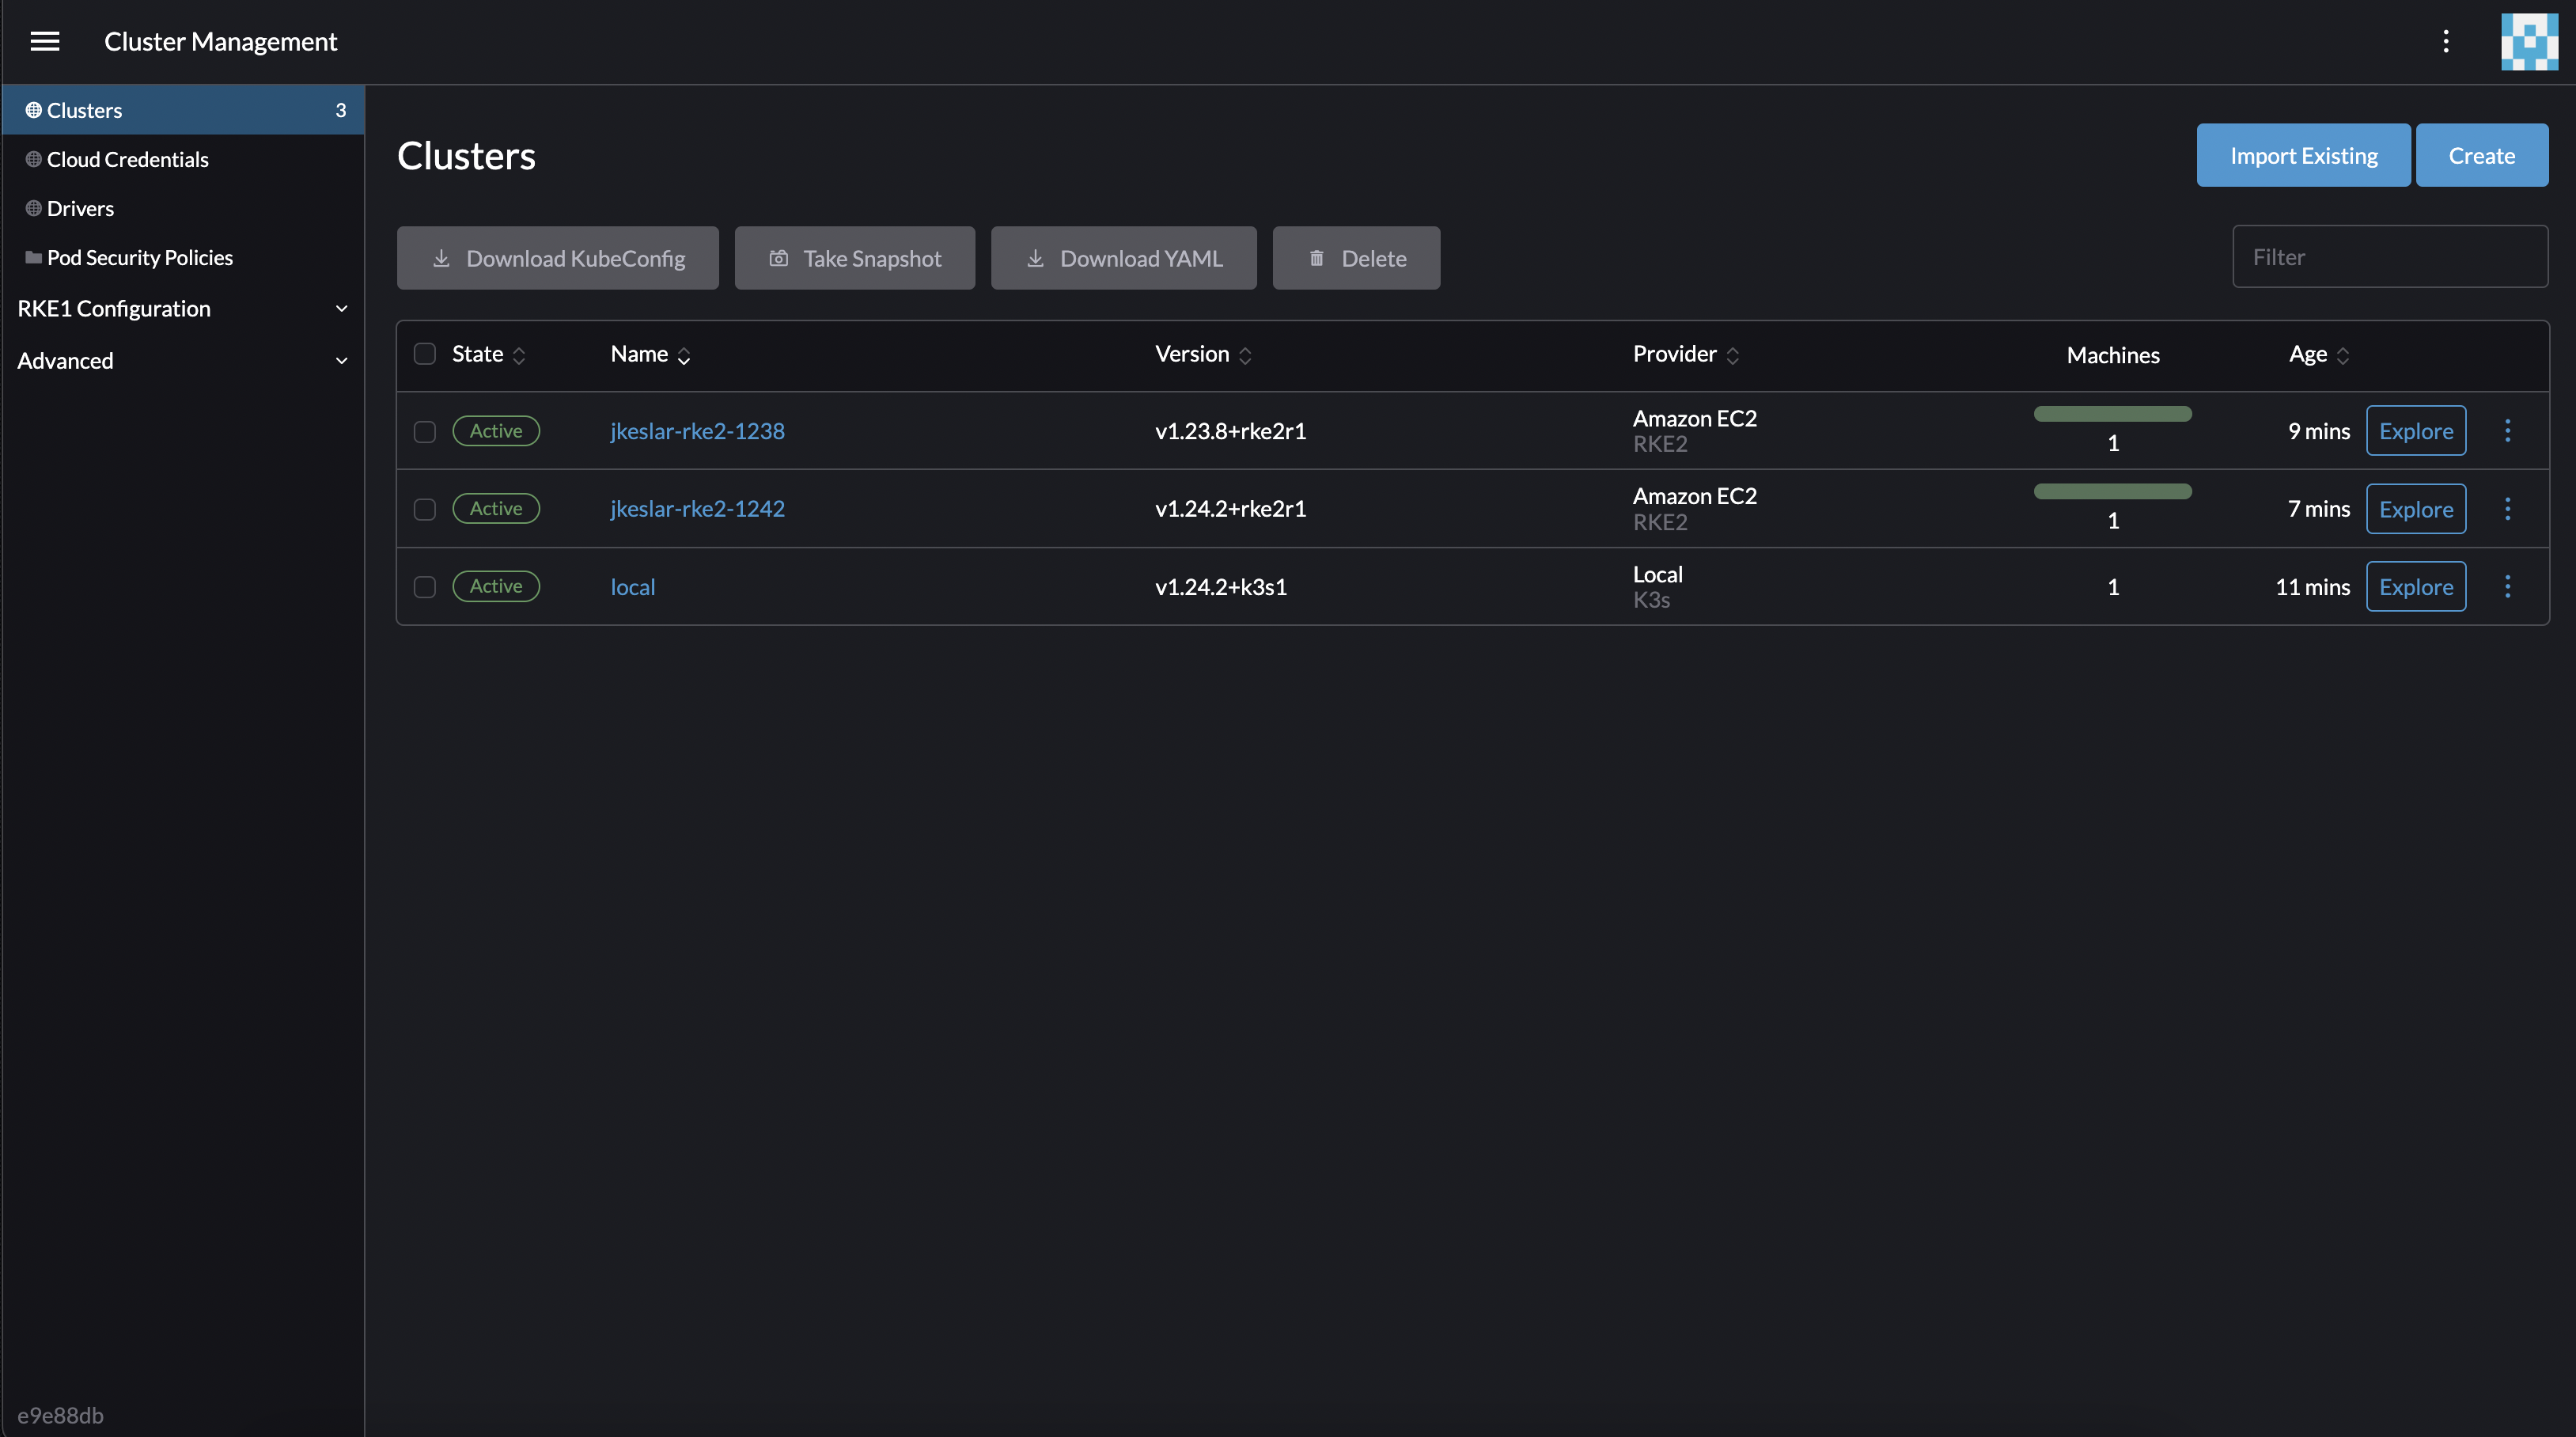Click the Import Existing button

point(2303,155)
